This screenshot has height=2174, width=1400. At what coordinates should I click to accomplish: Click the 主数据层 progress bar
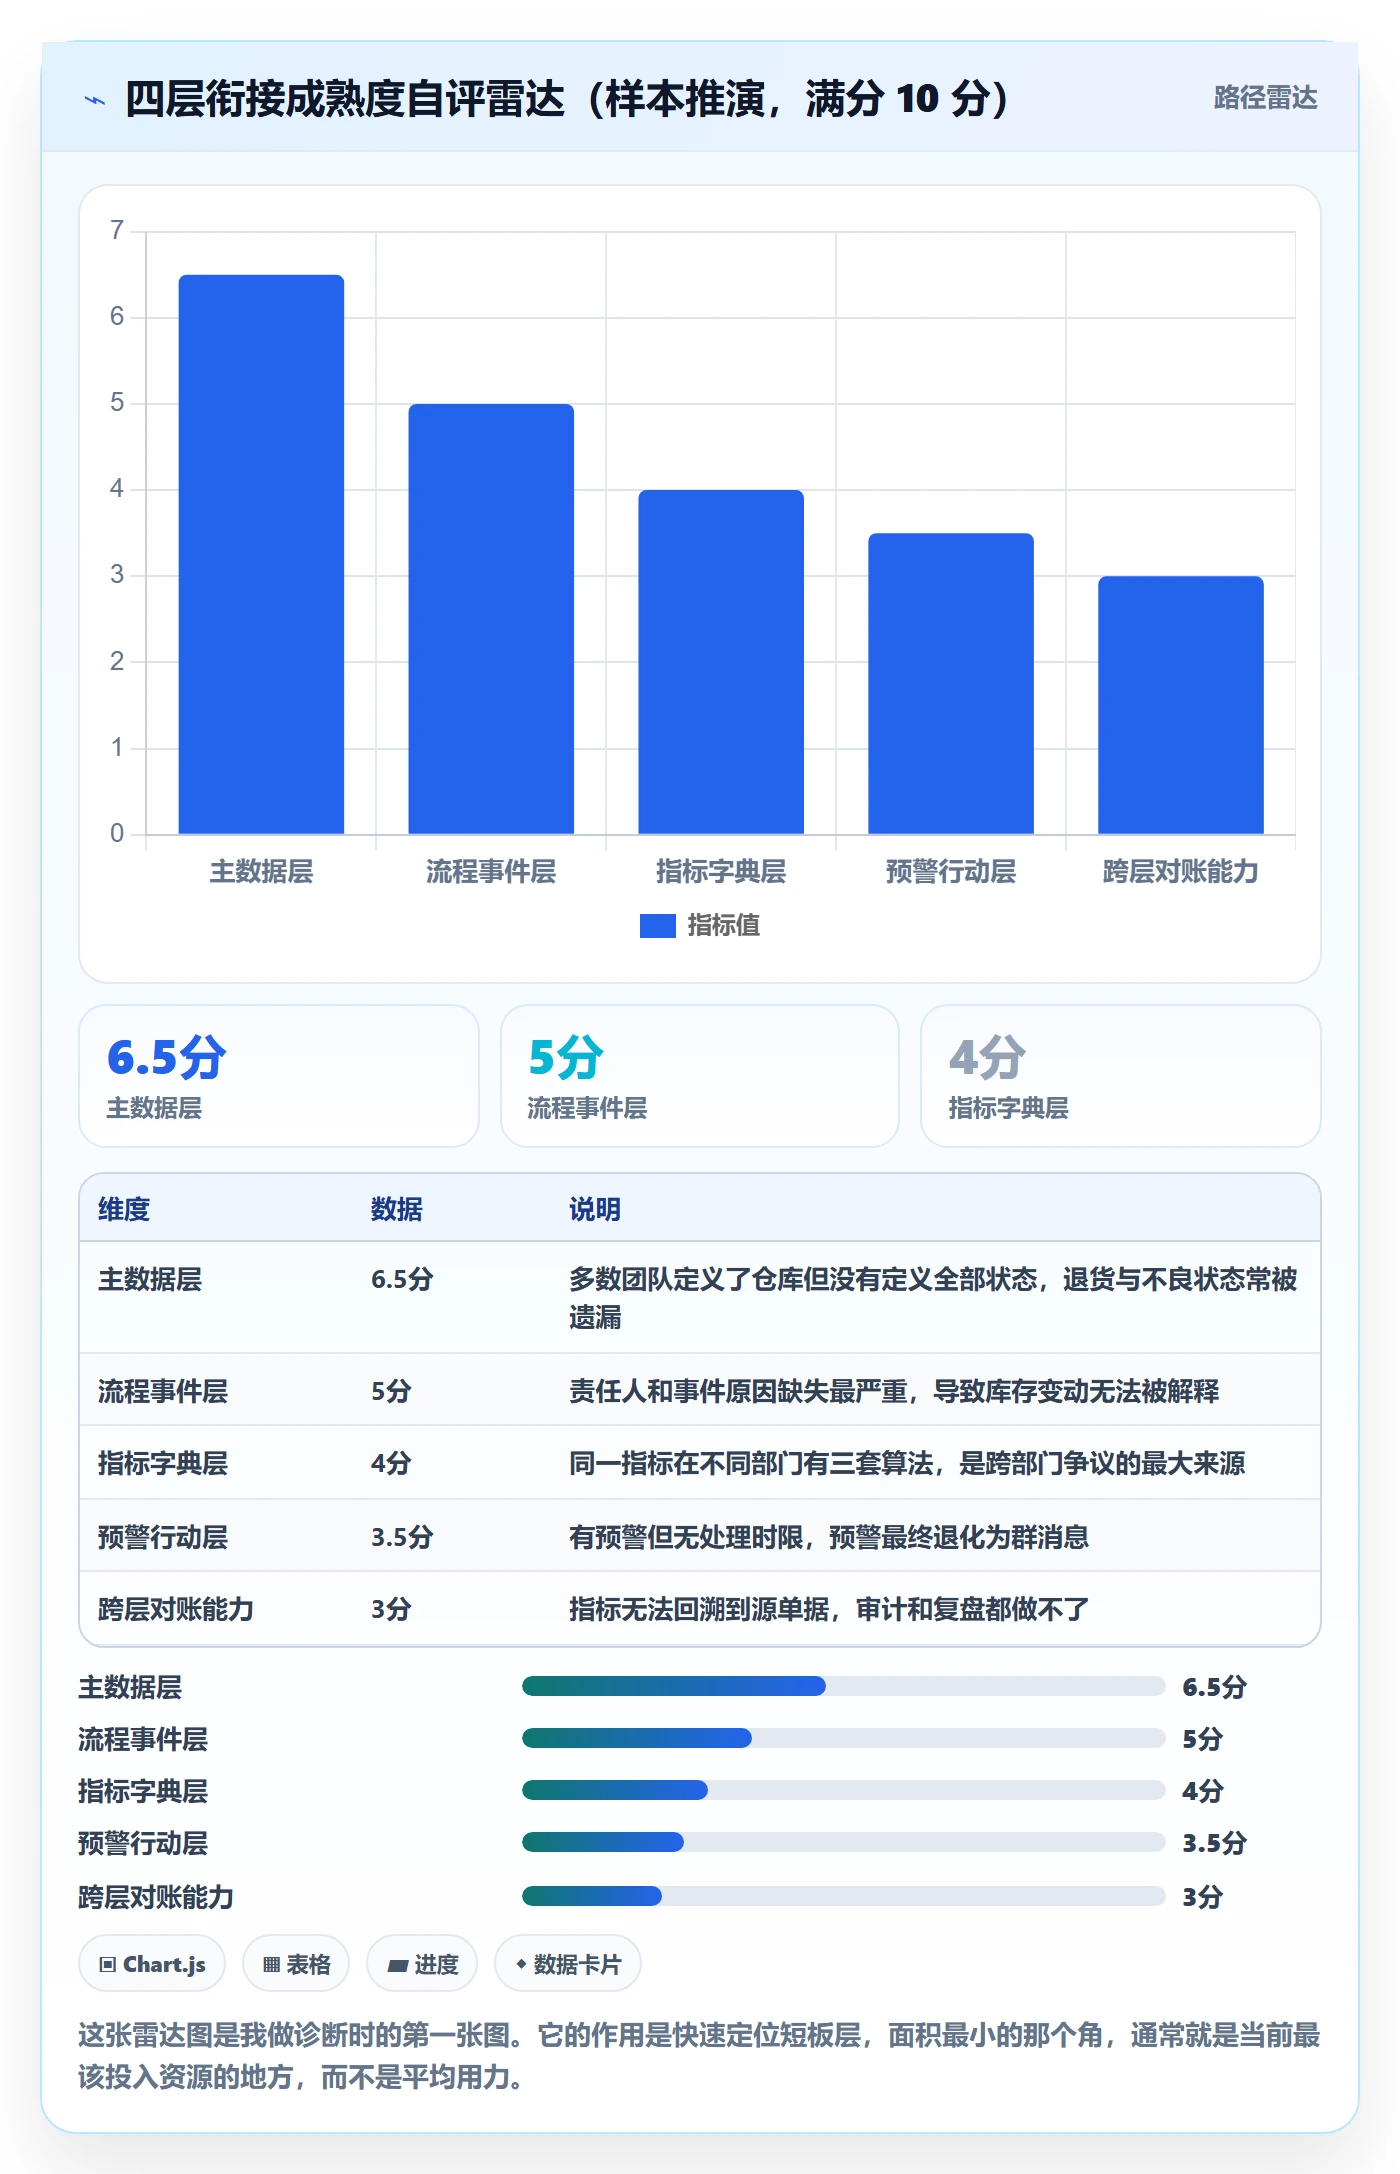tap(844, 1687)
